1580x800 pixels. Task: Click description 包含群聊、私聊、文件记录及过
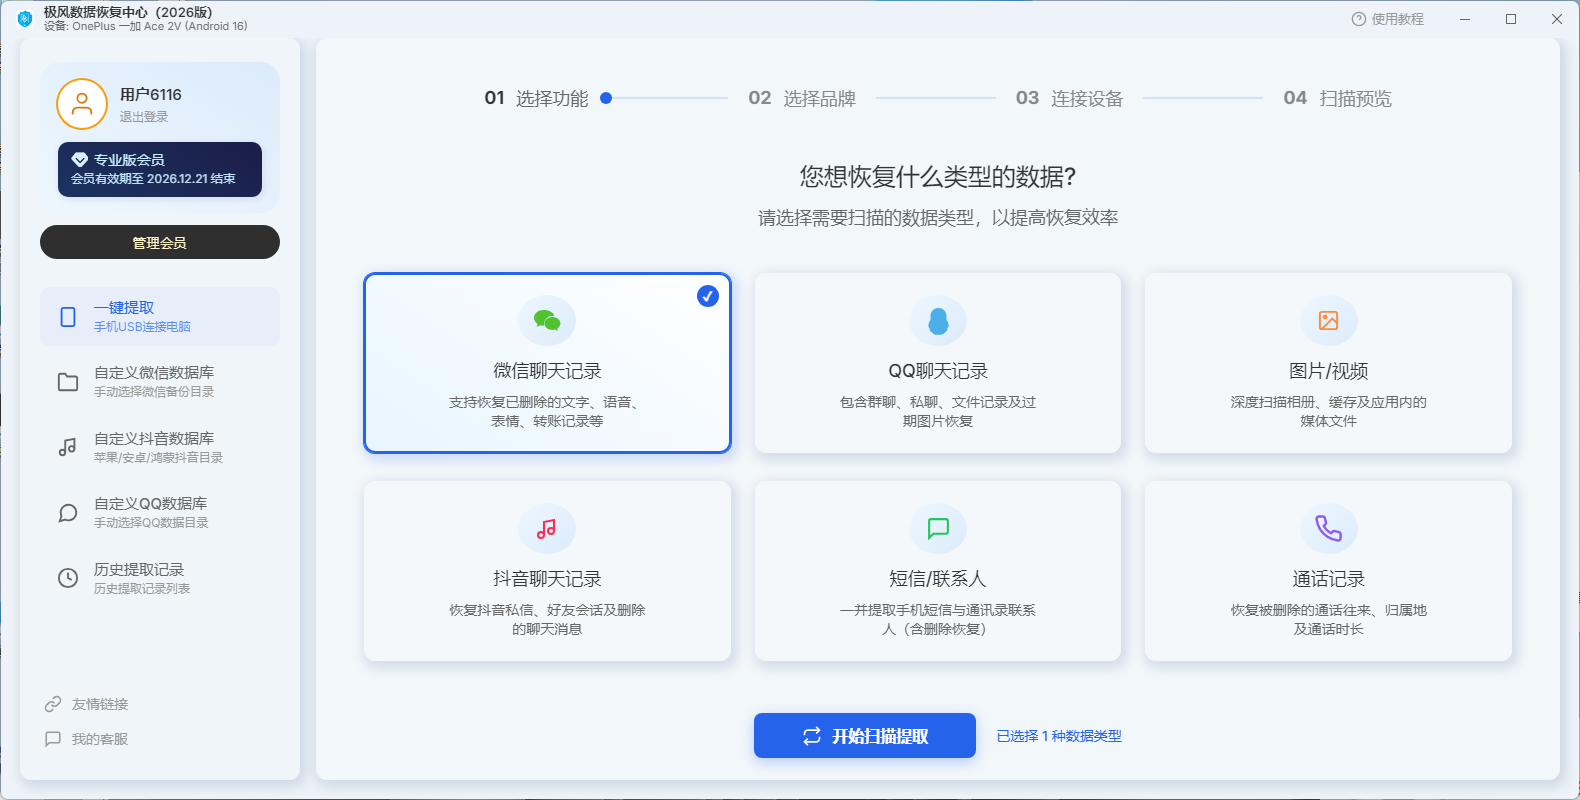click(938, 402)
